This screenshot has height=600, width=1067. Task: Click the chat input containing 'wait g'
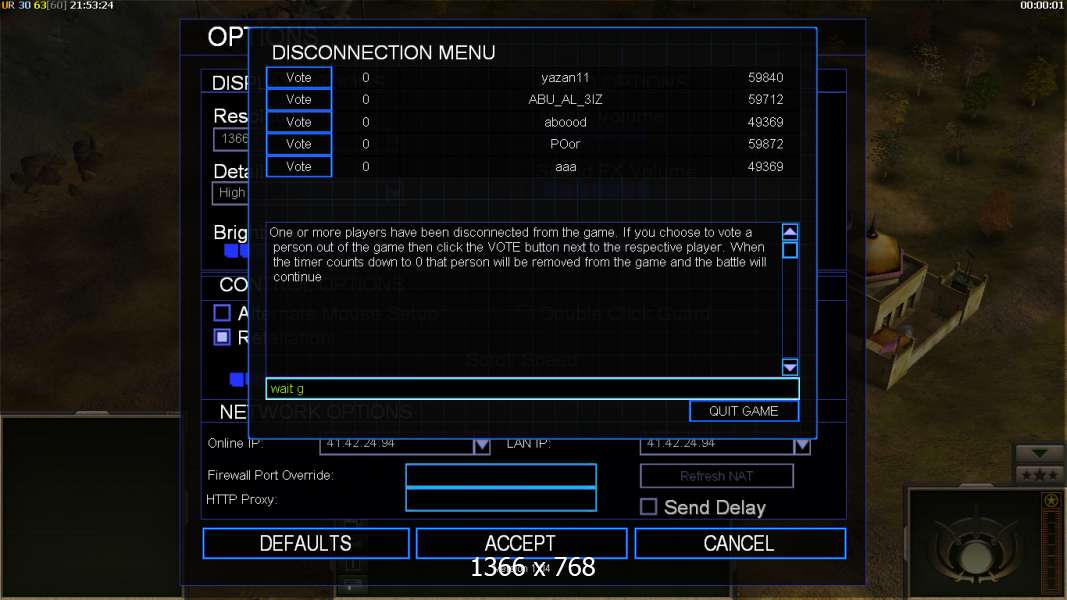(532, 388)
